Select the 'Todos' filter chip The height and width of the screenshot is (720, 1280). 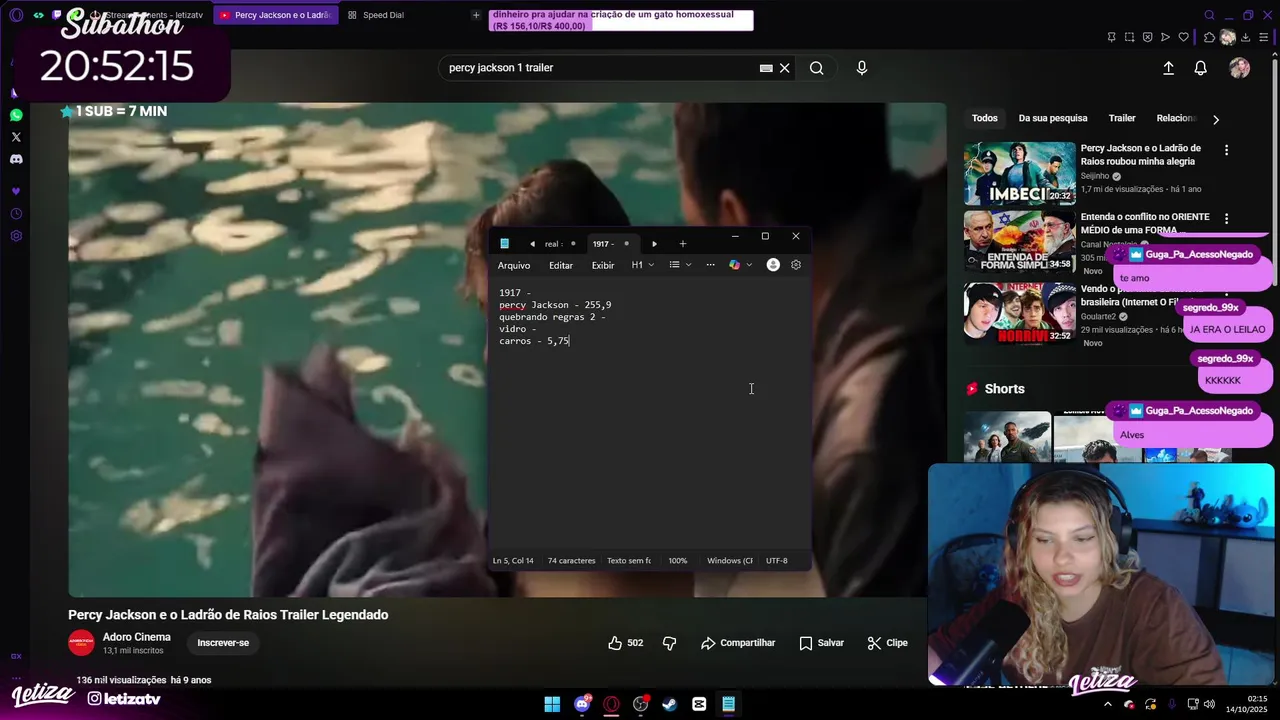pos(985,118)
